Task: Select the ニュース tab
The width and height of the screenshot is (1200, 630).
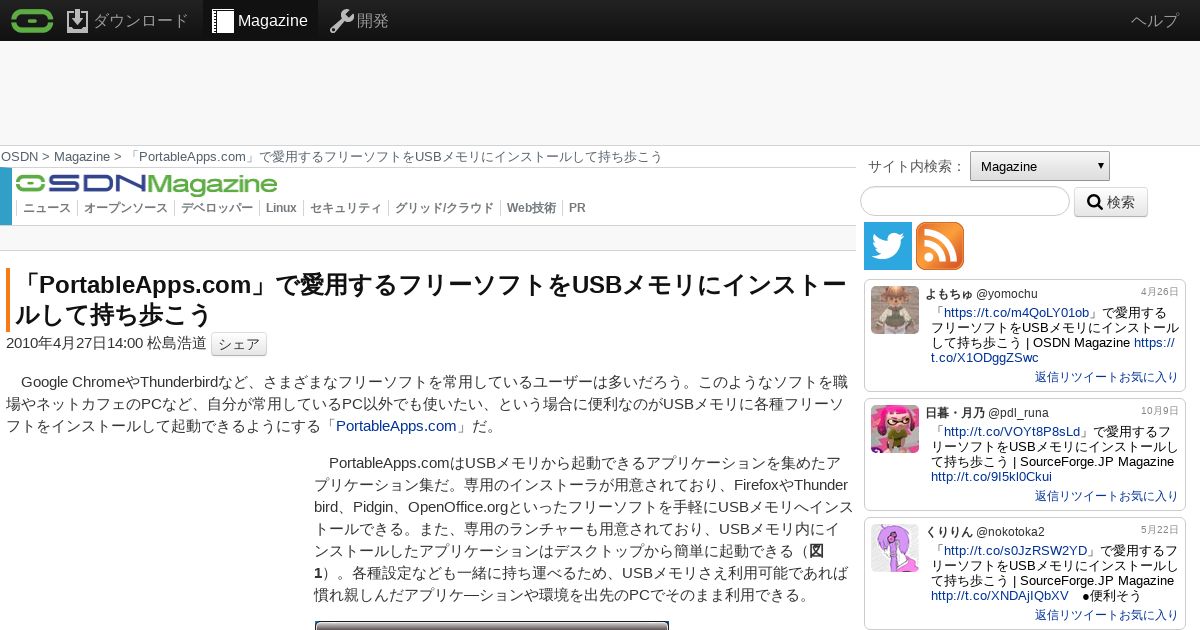Action: [47, 208]
